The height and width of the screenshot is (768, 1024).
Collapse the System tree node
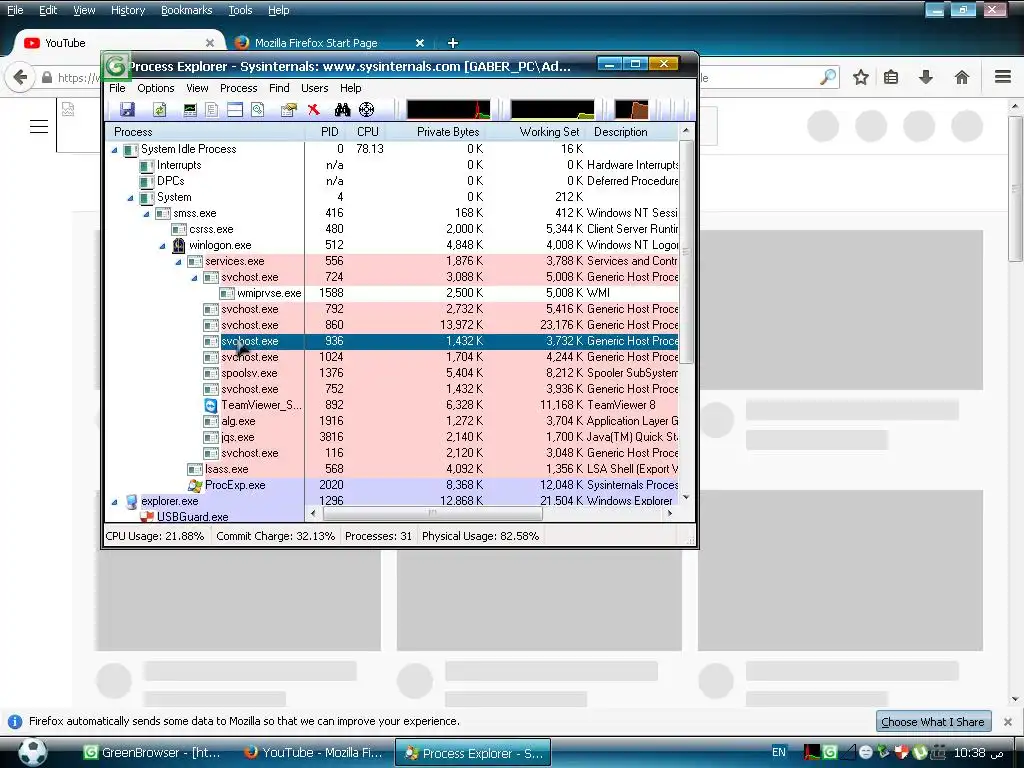[131, 198]
